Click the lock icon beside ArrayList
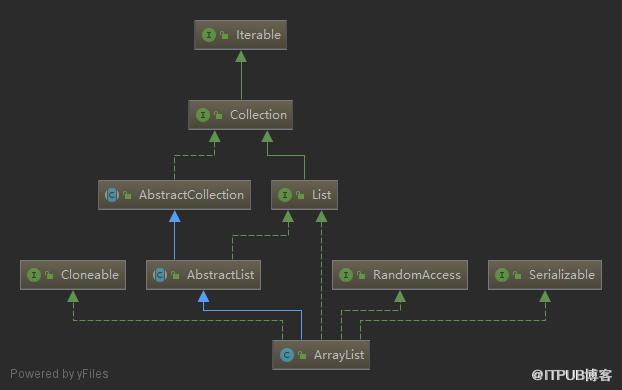Screen dimensions: 622x390 [x=302, y=355]
